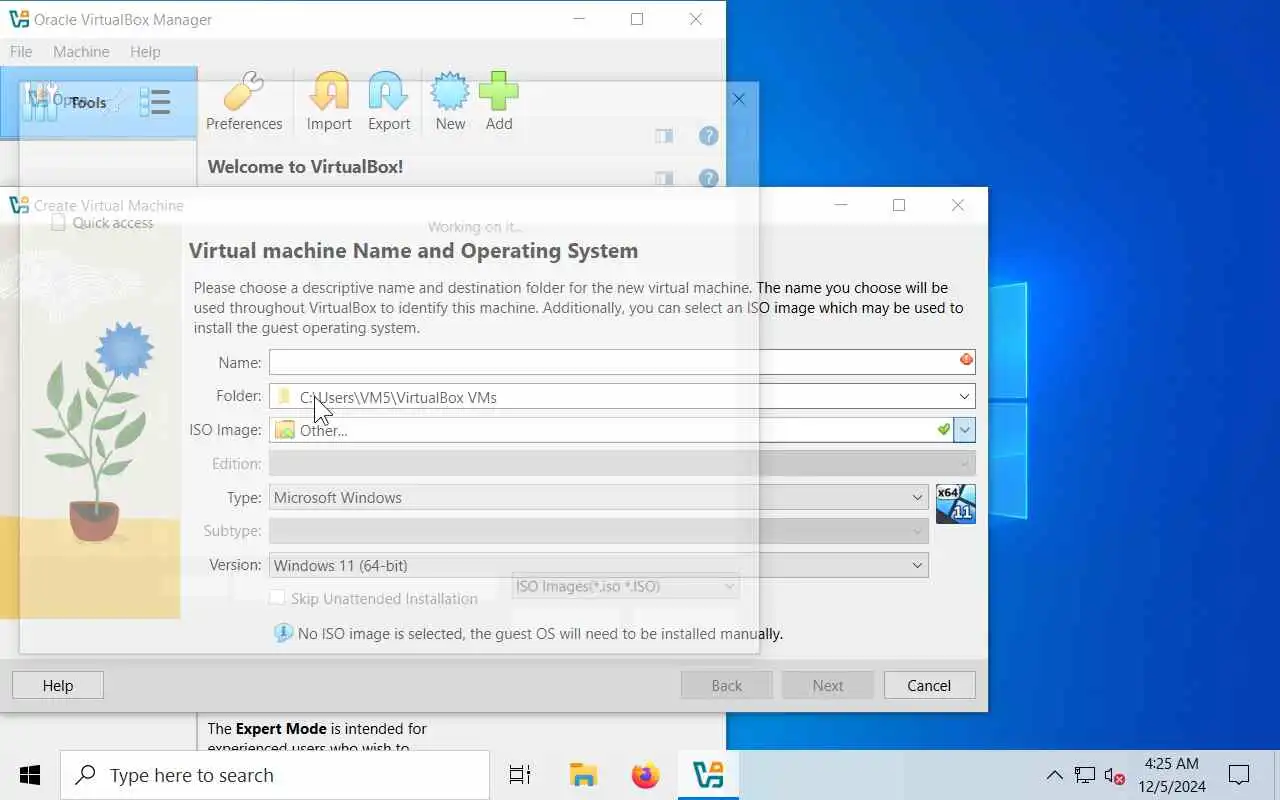Click the Expert Mode text
Viewport: 1280px width, 800px height.
[281, 728]
